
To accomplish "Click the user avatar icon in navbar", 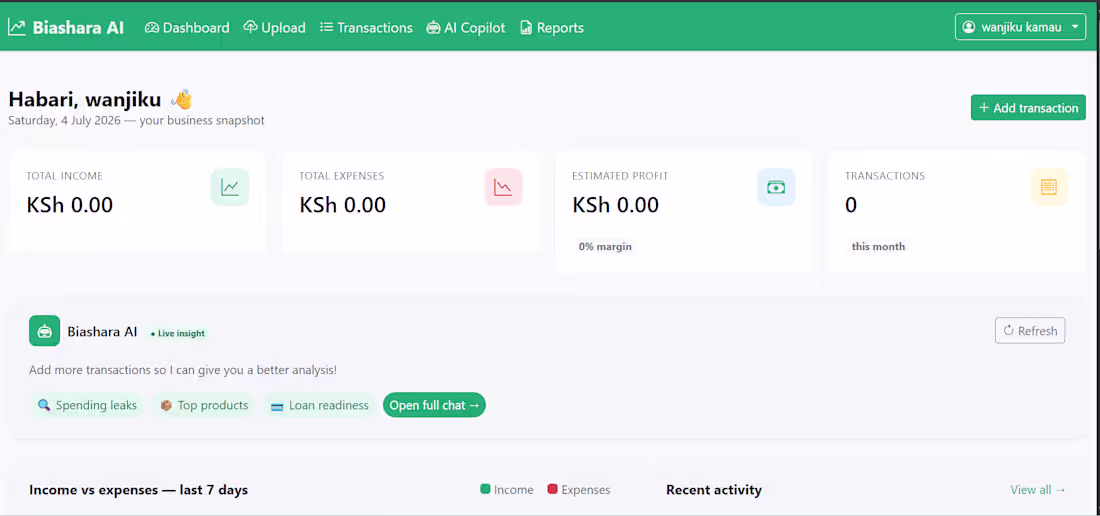I will point(969,27).
